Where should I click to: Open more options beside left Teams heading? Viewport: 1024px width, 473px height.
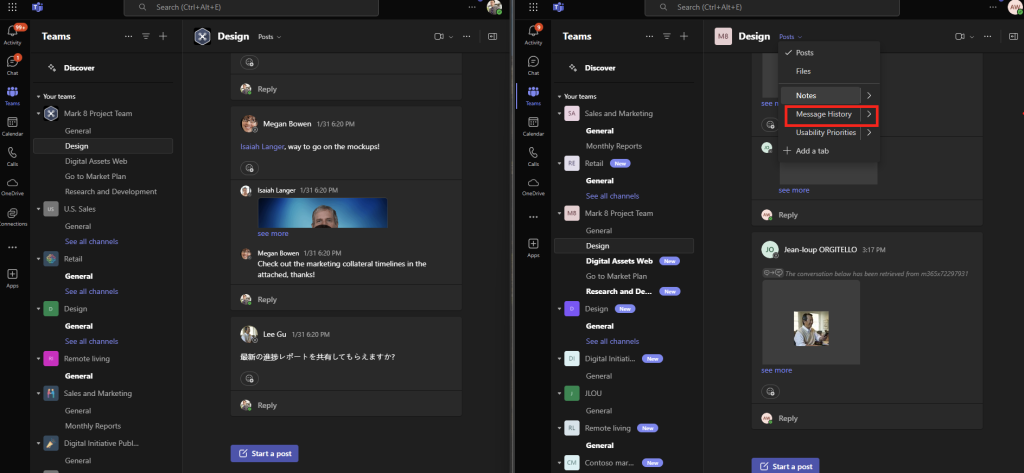point(129,37)
